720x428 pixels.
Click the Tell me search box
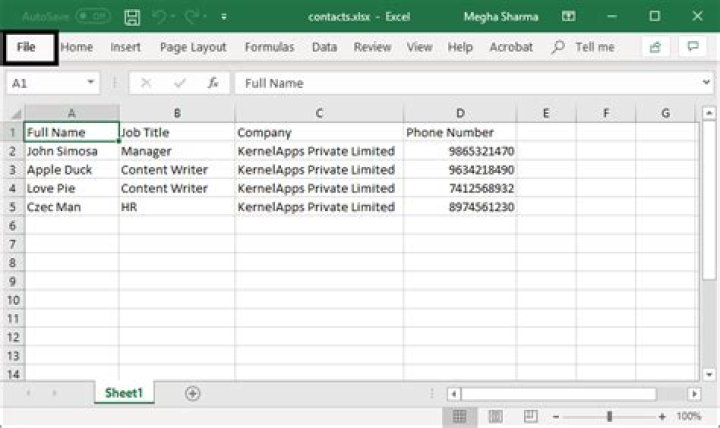594,47
